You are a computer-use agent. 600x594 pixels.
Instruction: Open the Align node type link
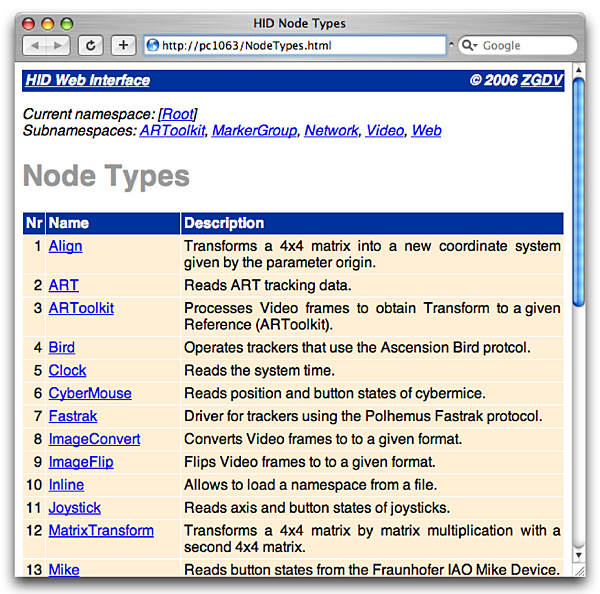[65, 246]
